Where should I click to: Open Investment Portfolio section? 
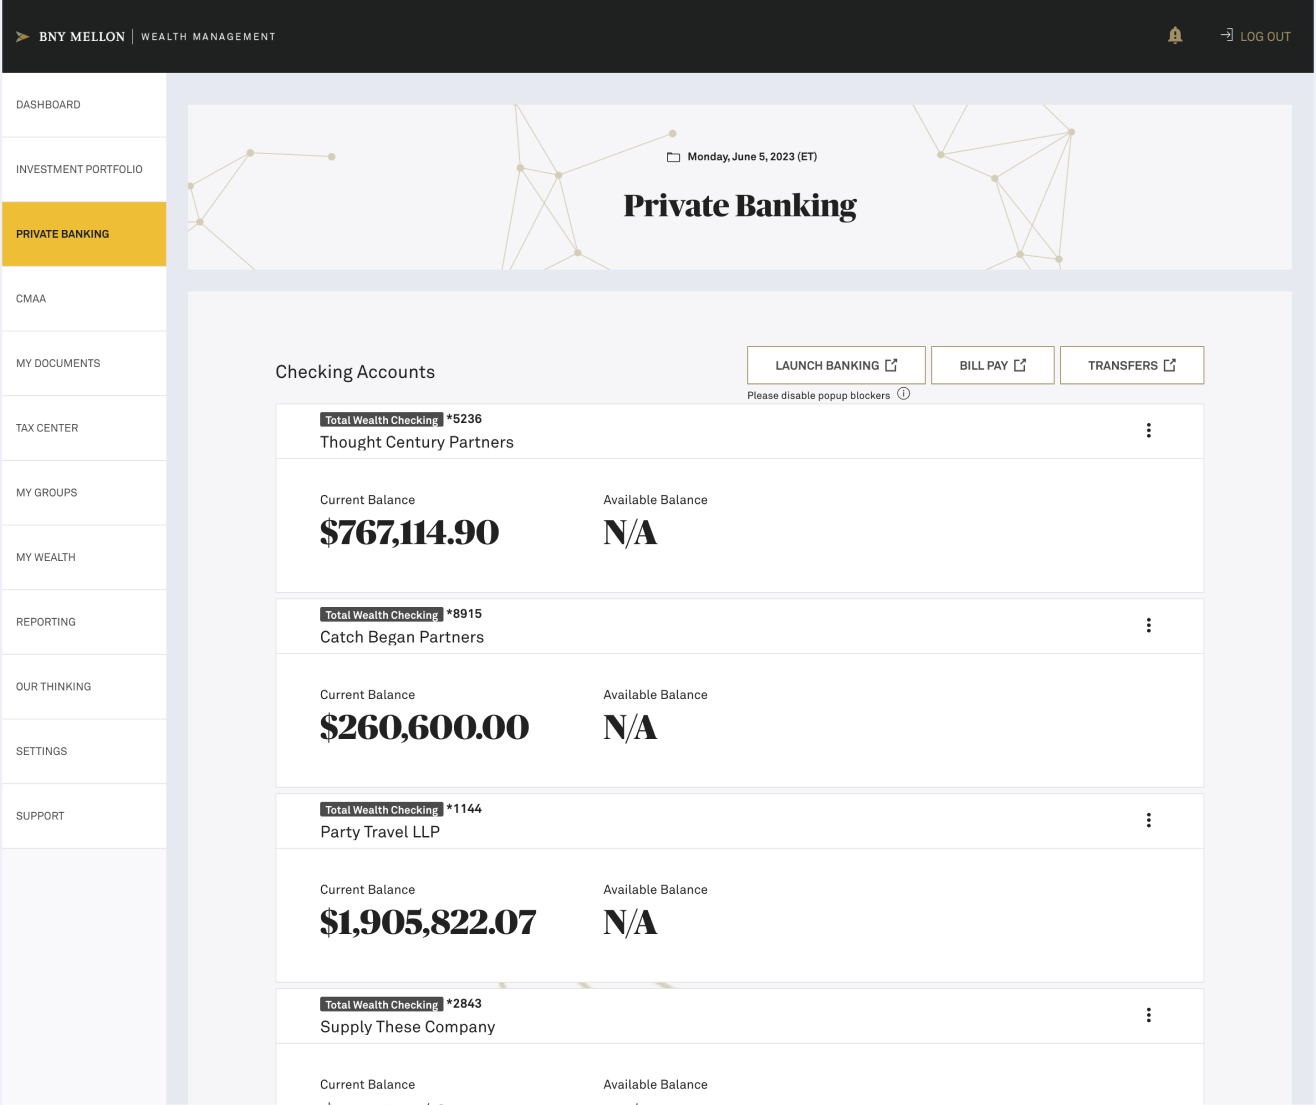click(x=84, y=169)
